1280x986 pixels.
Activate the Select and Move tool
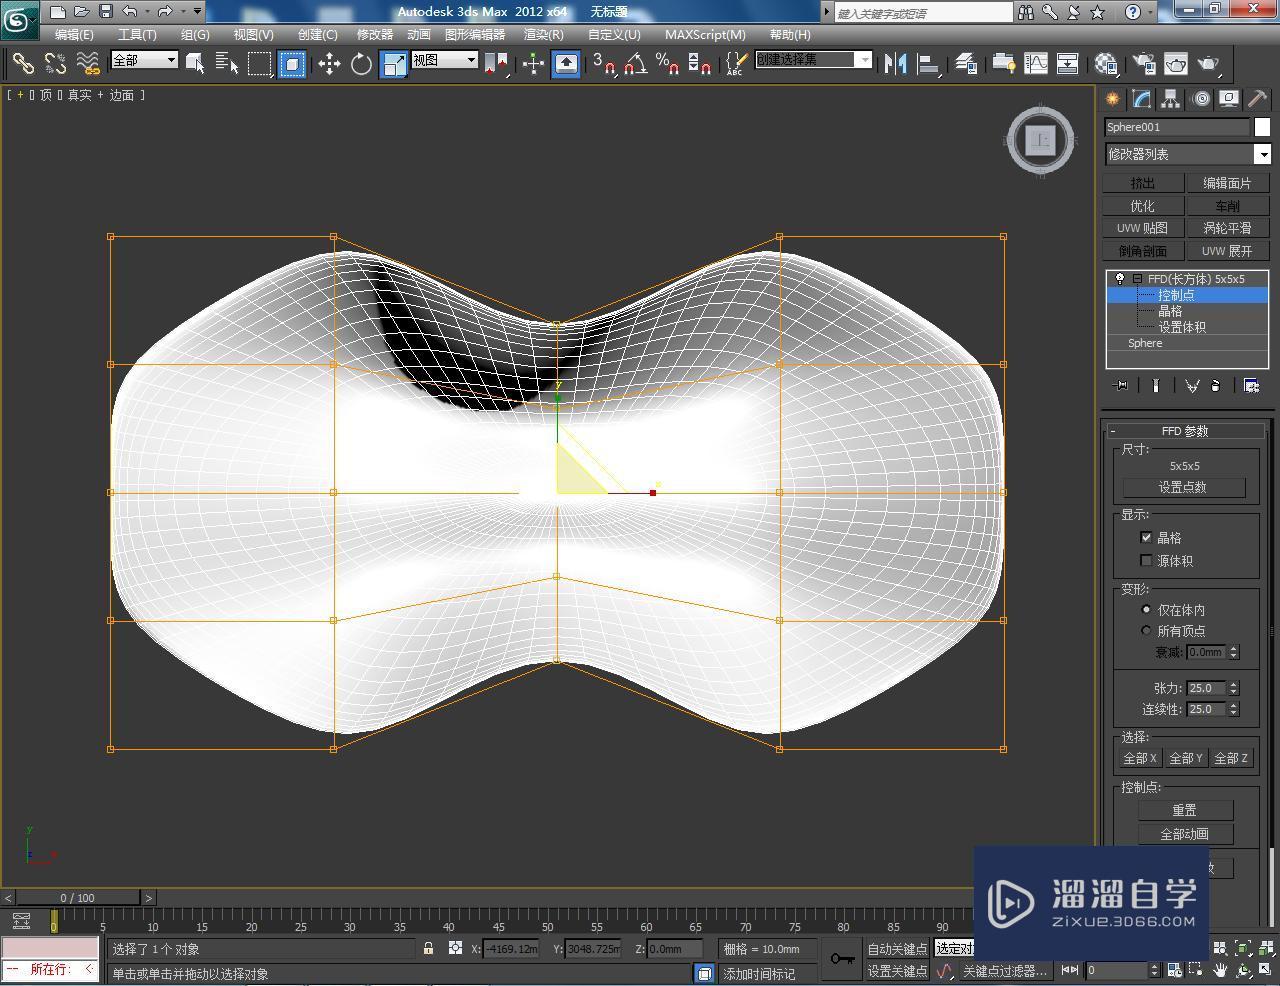331,63
